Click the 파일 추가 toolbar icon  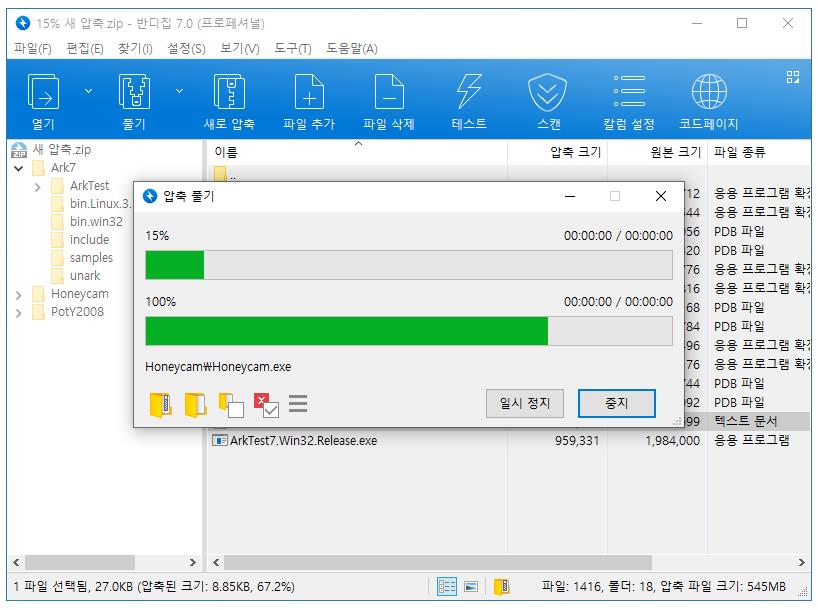309,92
